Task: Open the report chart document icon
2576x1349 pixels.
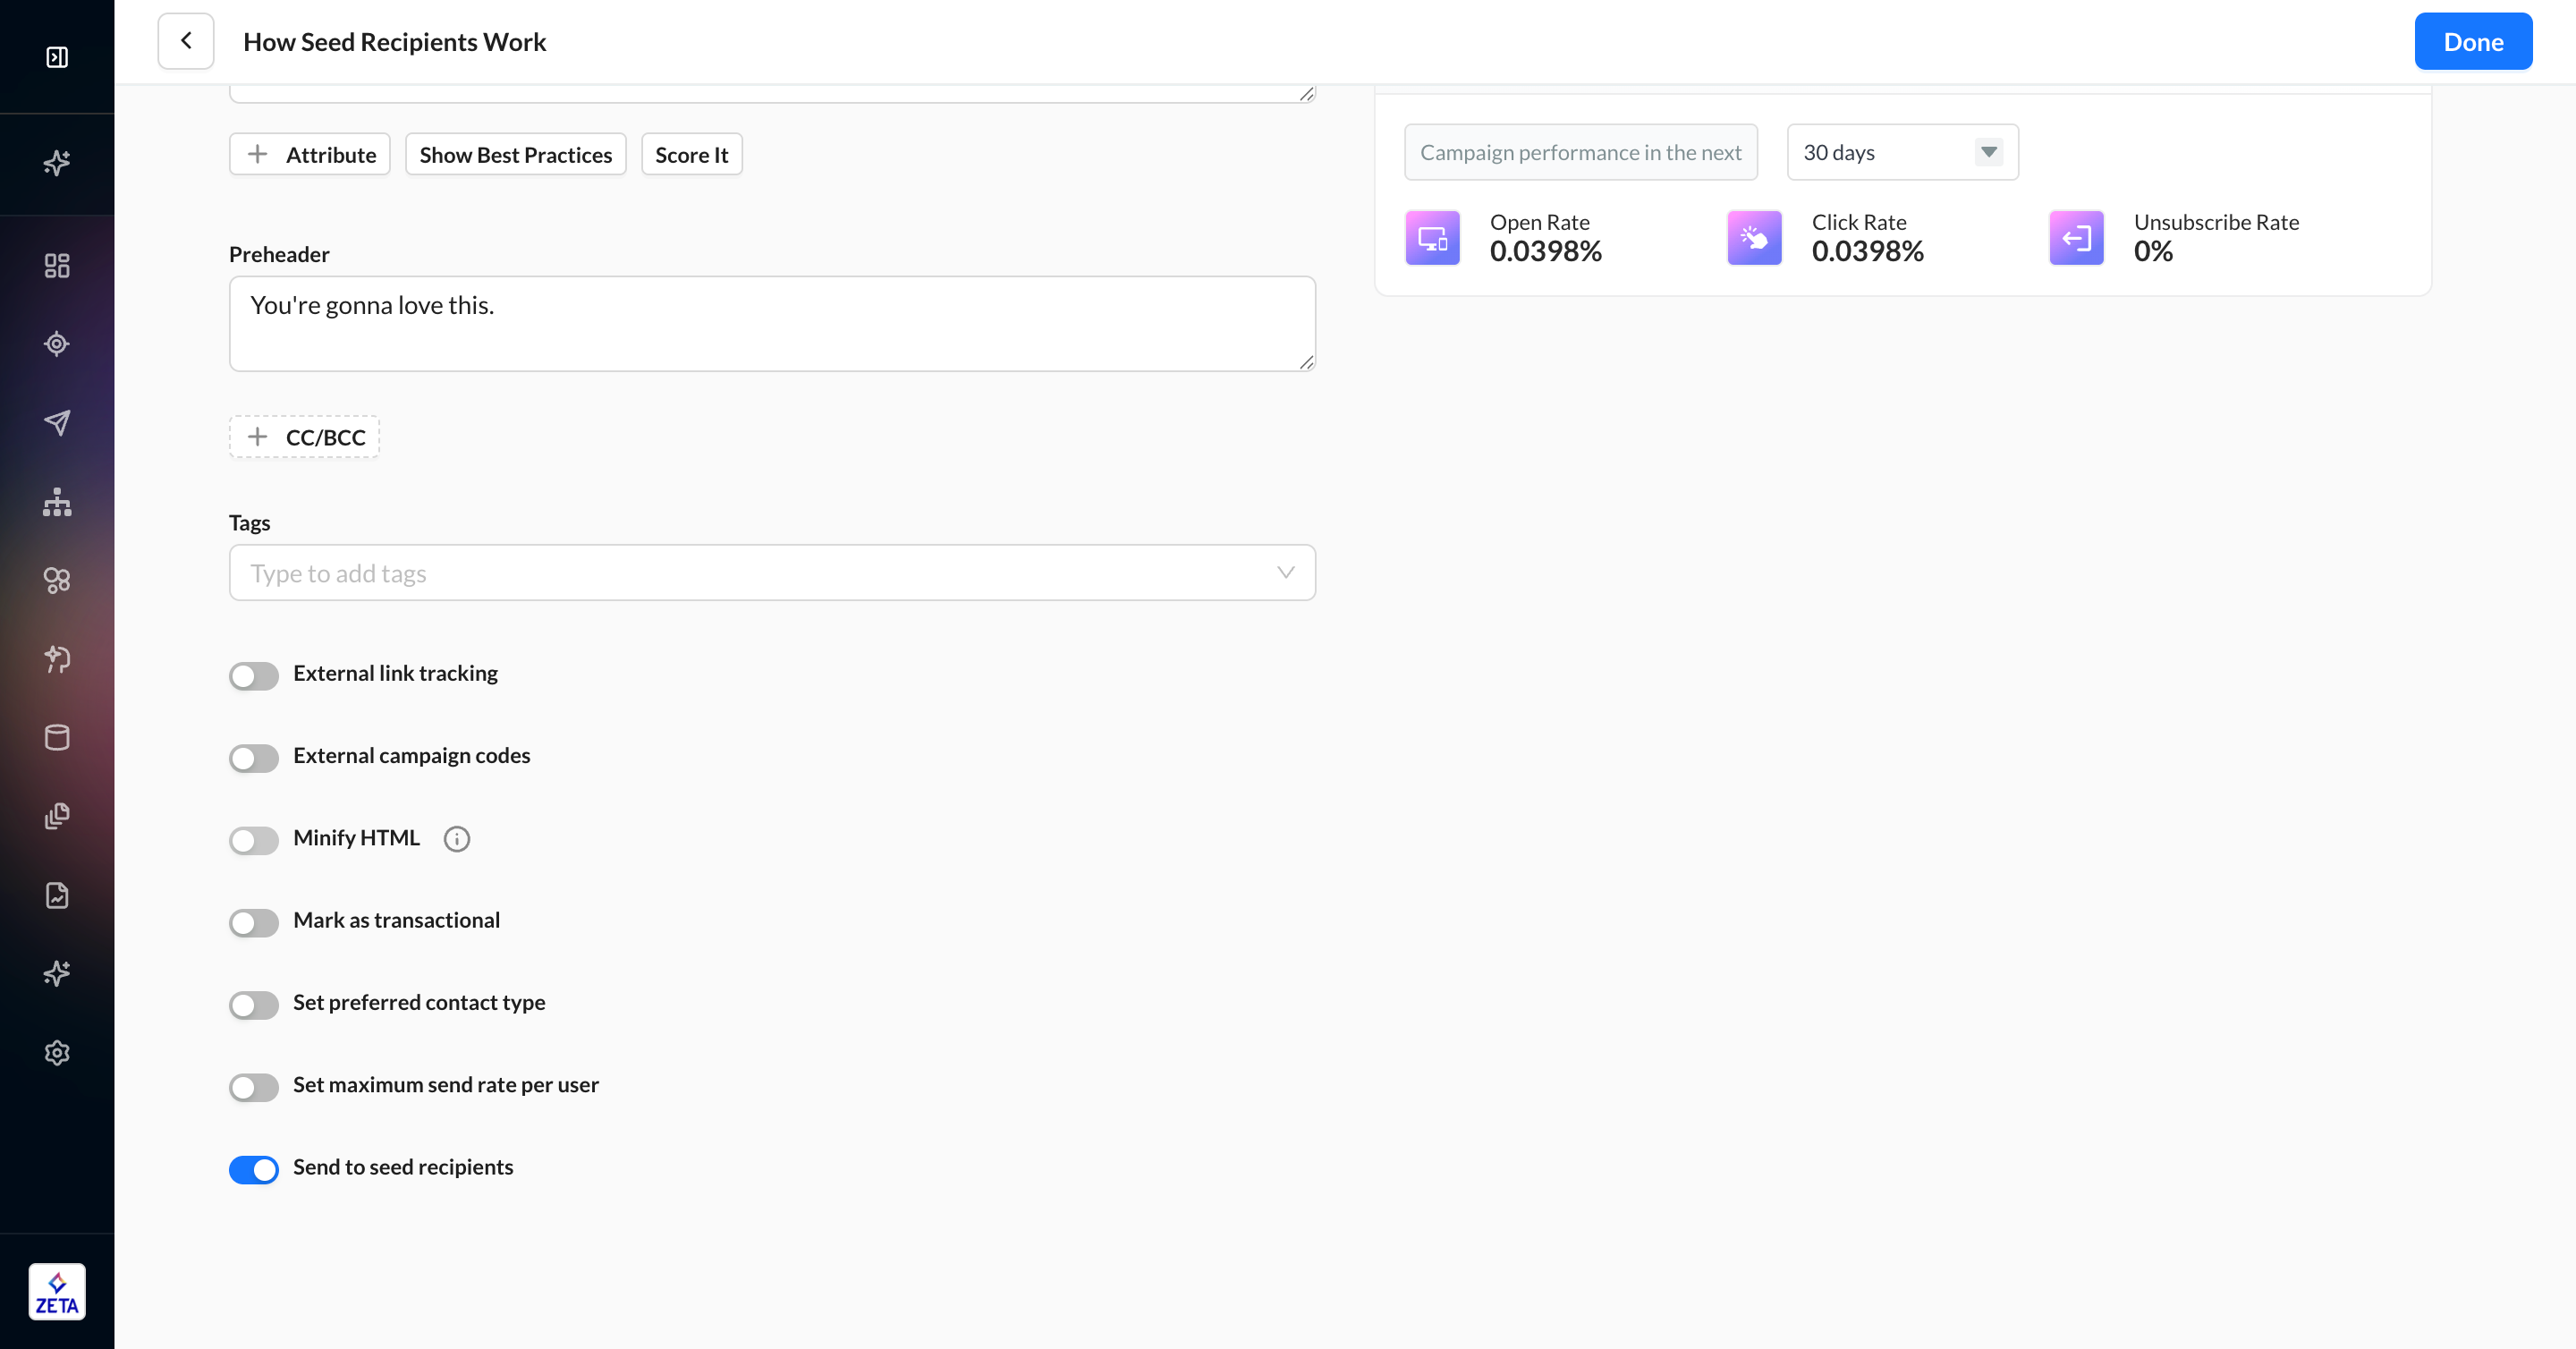Action: 57,895
